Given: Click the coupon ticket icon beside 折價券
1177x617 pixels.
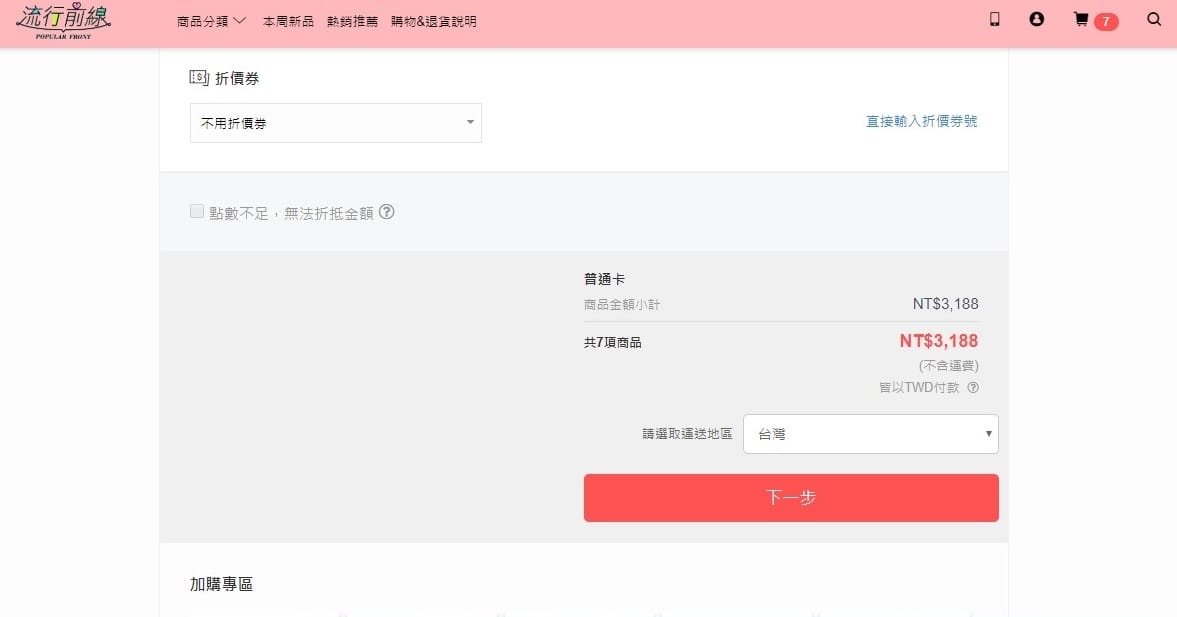Looking at the screenshot, I should [198, 75].
